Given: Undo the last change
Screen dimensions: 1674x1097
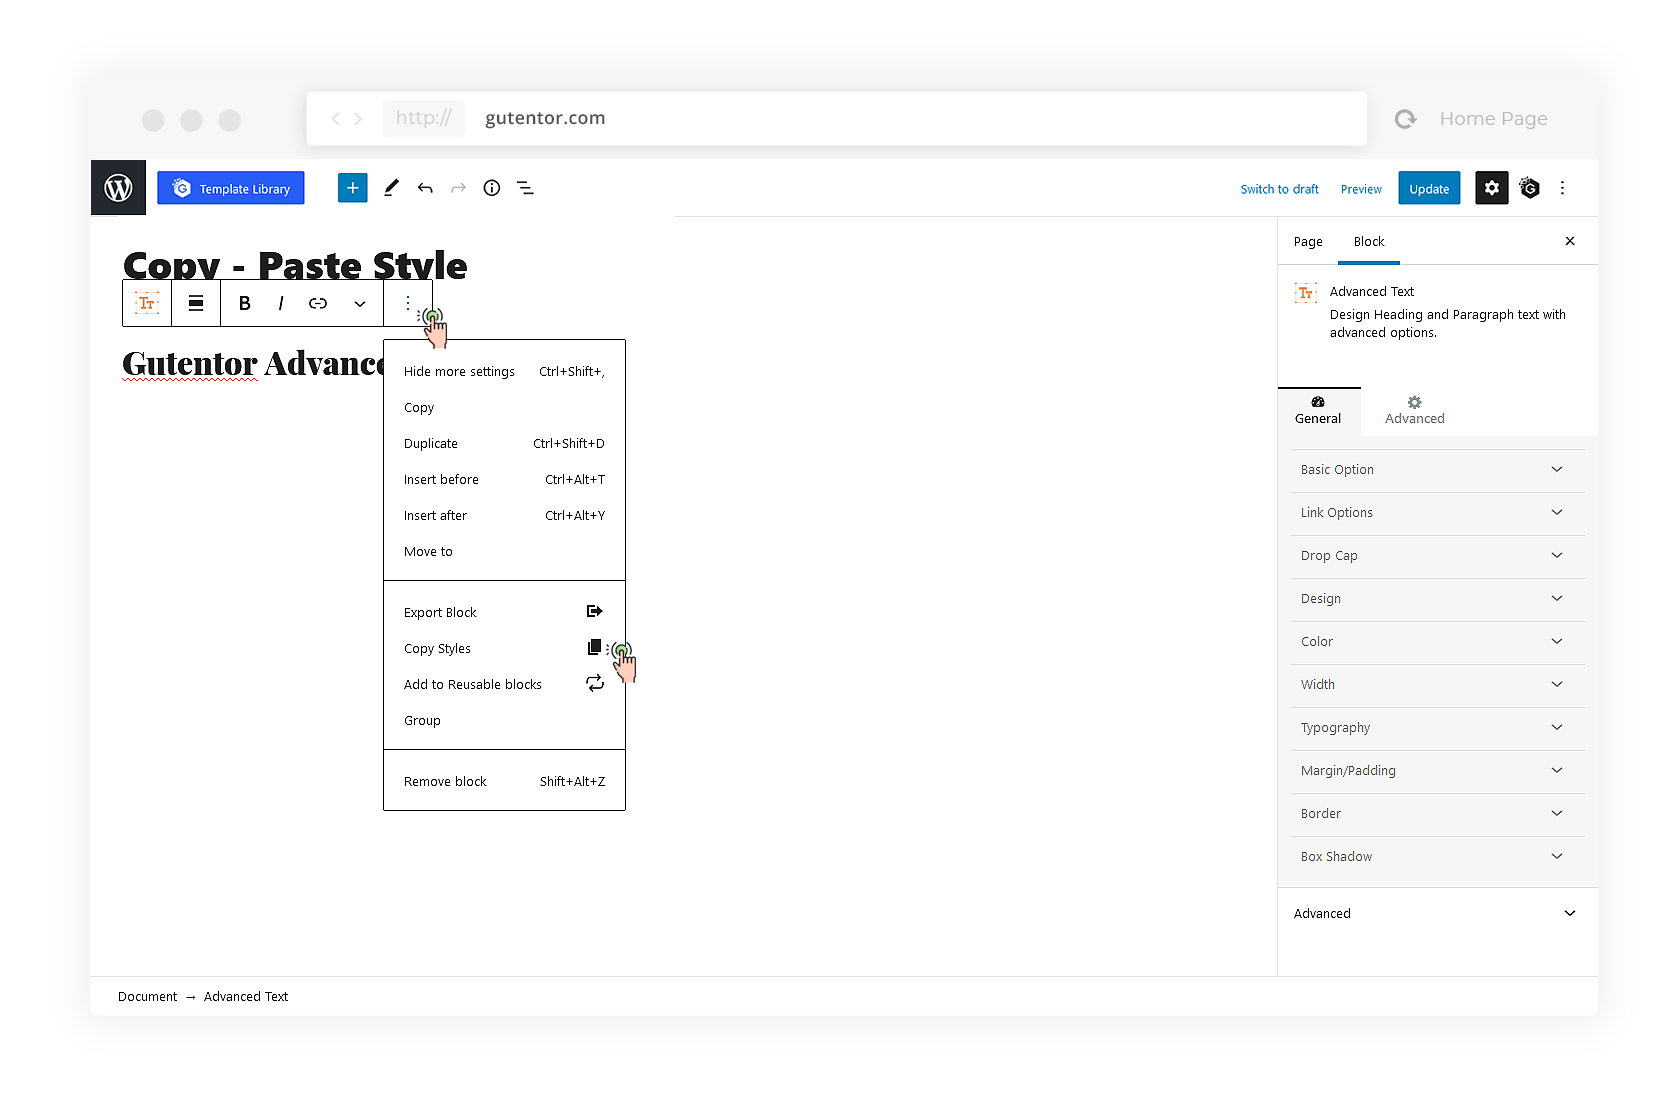Looking at the screenshot, I should pyautogui.click(x=425, y=188).
